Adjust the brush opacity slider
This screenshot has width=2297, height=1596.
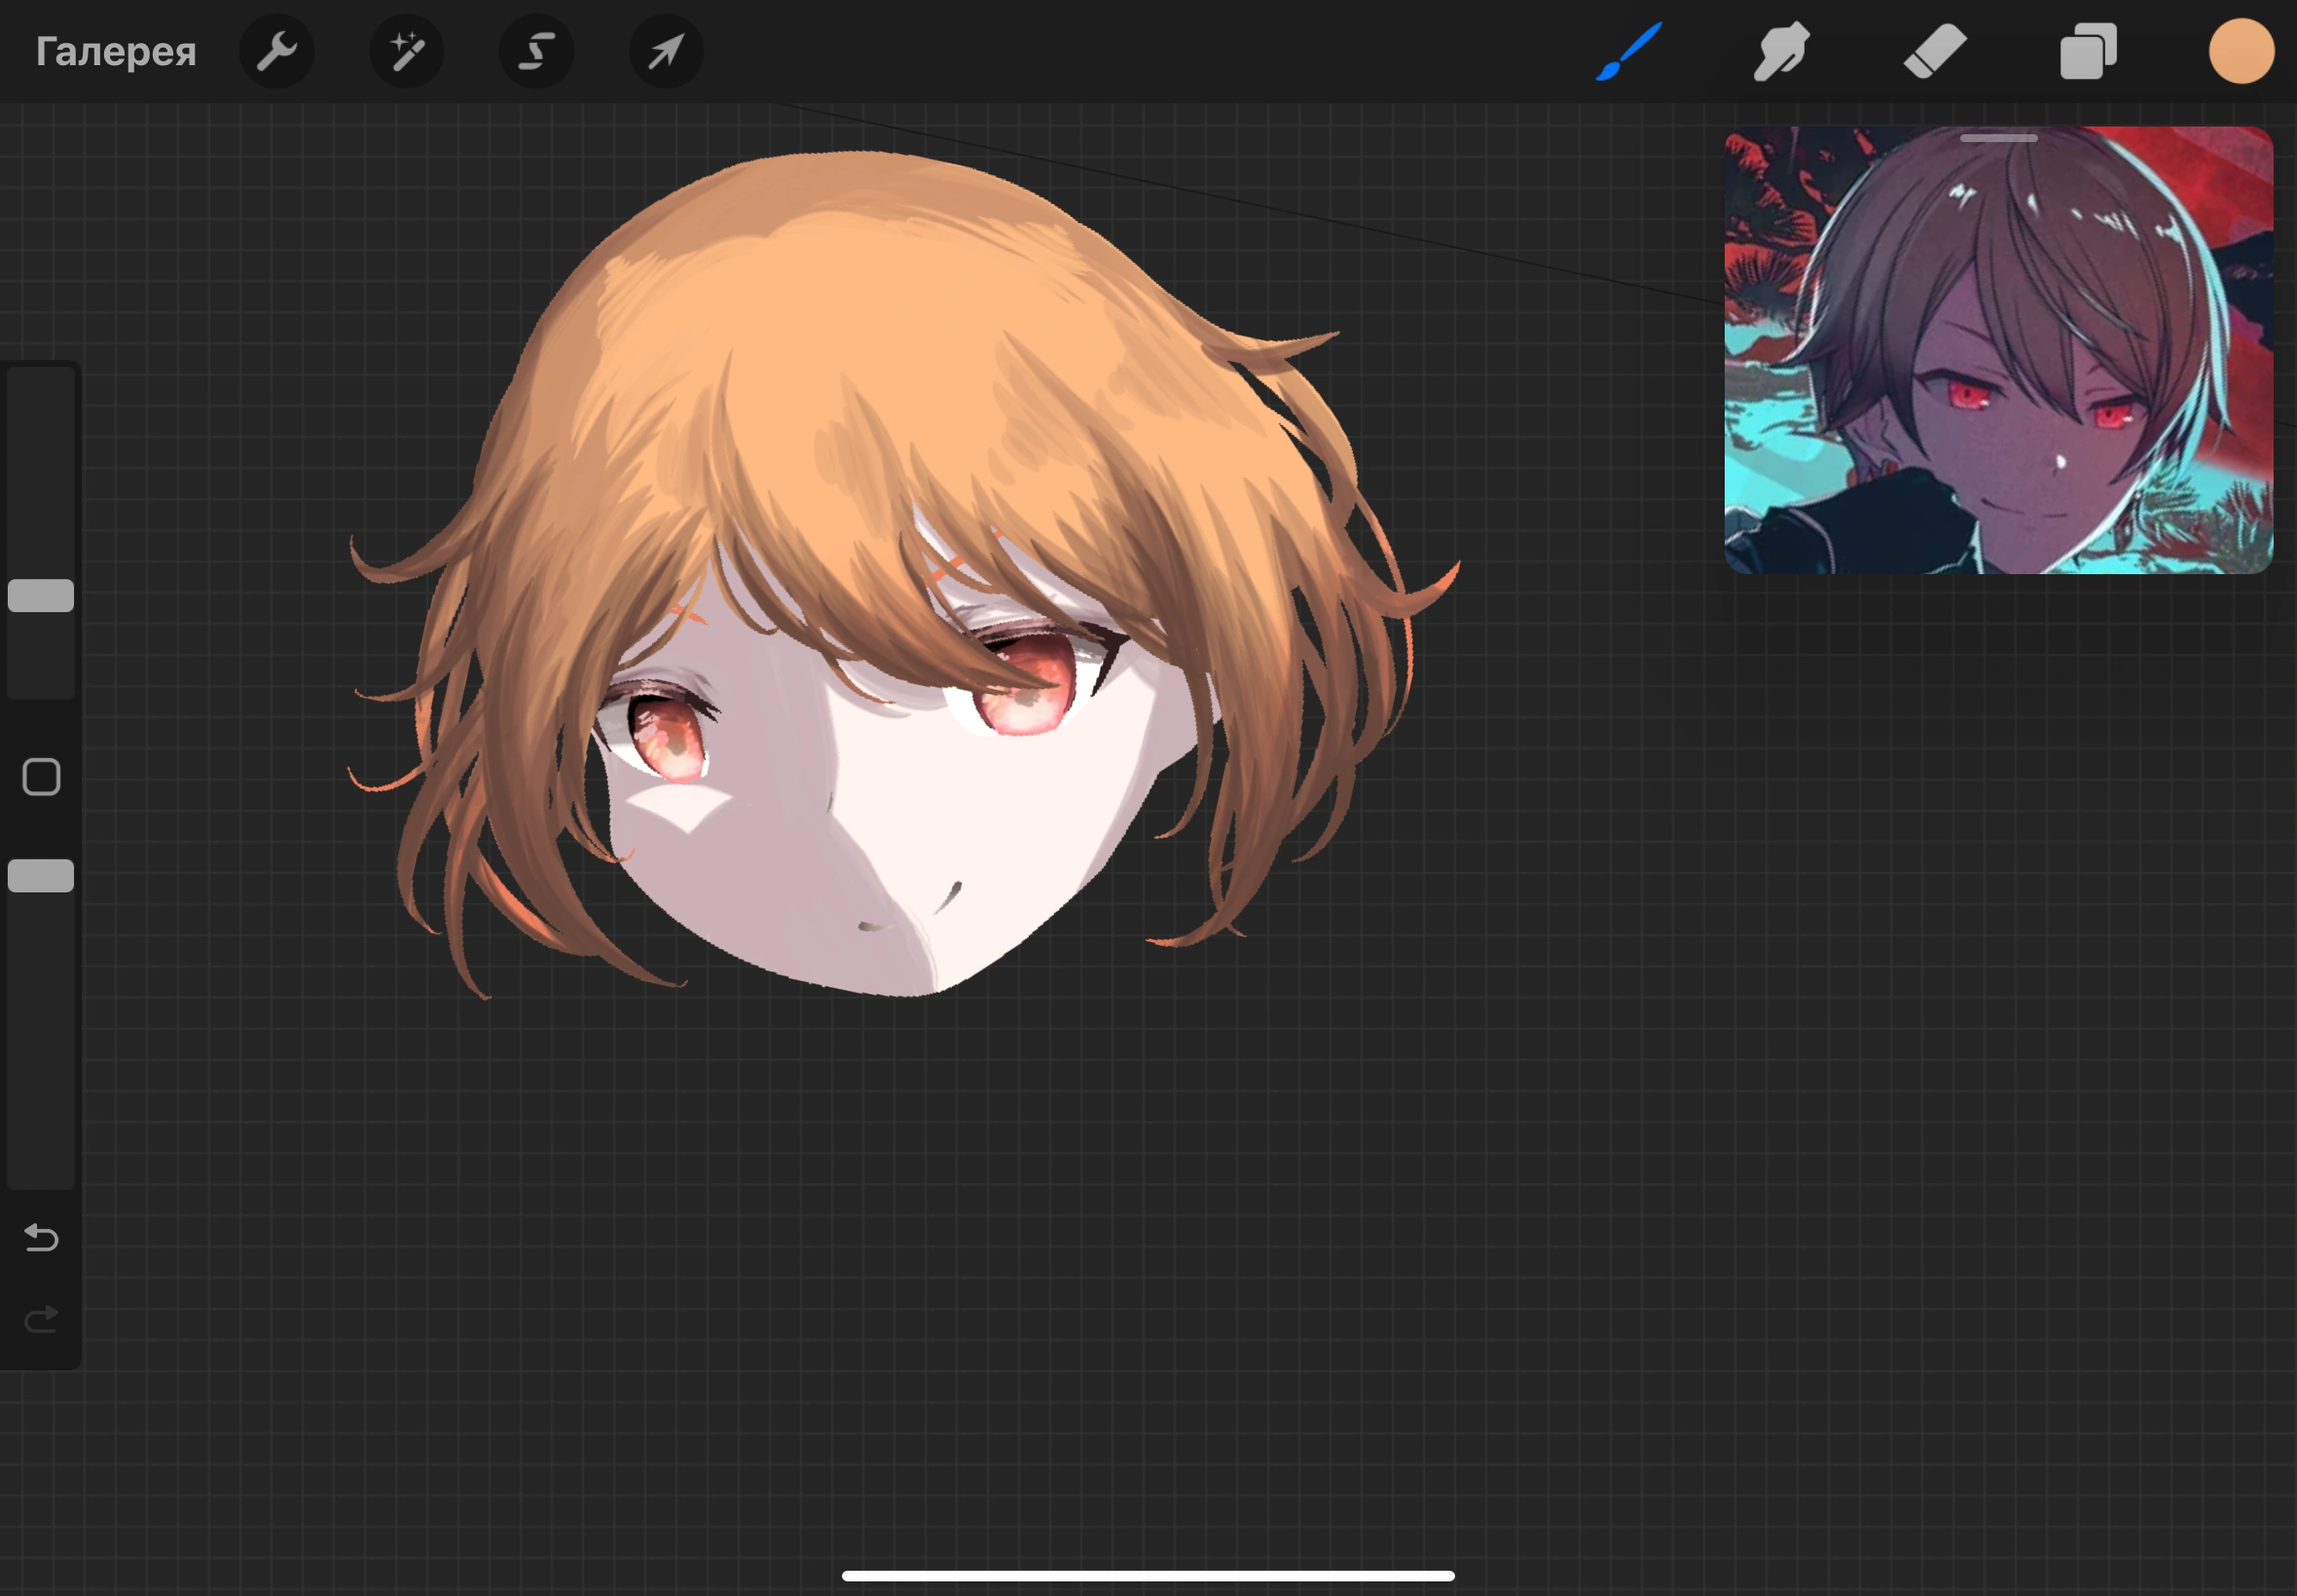pos(40,875)
